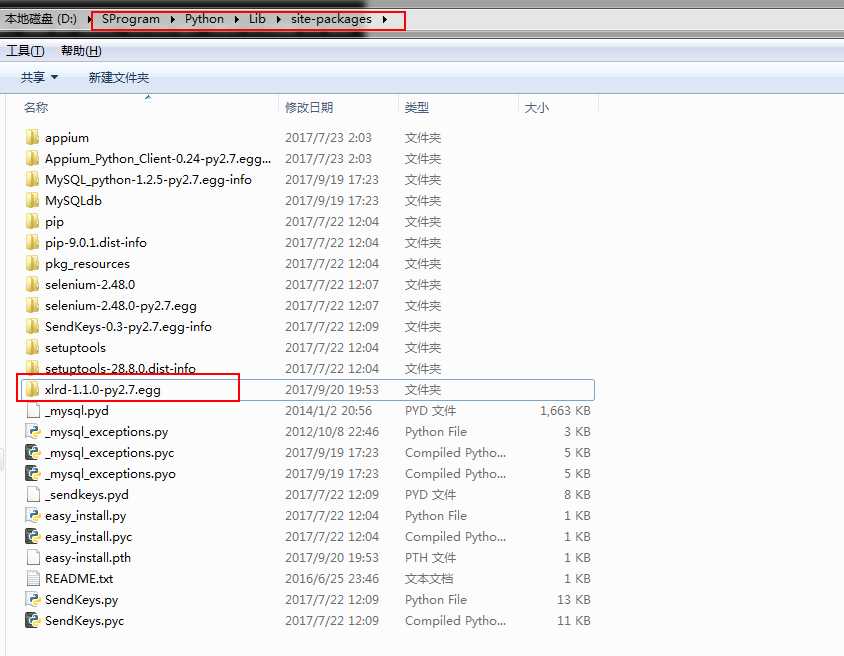
Task: Click the pip folder icon
Action: (32, 222)
